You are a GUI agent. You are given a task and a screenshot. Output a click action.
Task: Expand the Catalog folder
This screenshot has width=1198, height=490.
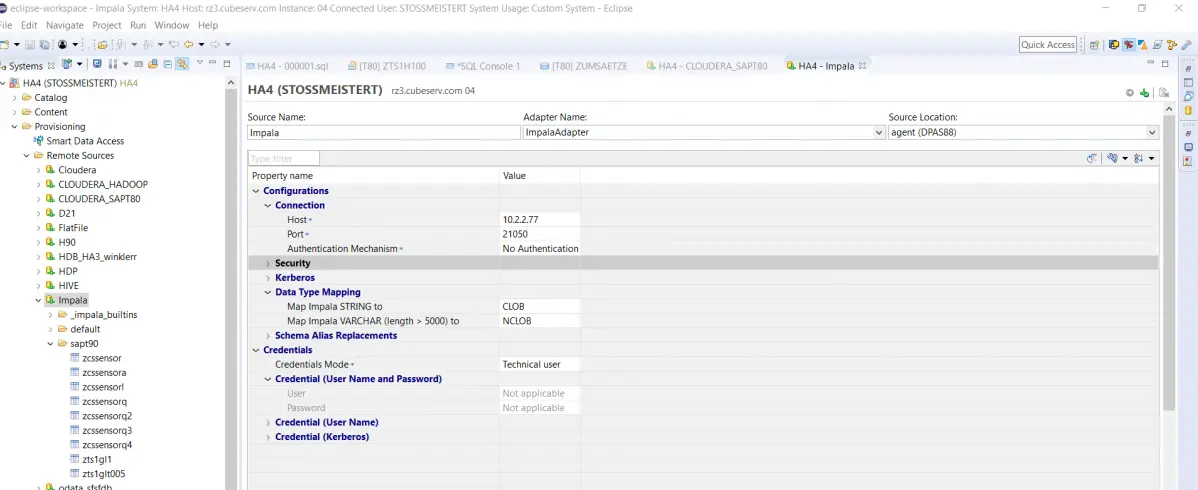(15, 98)
